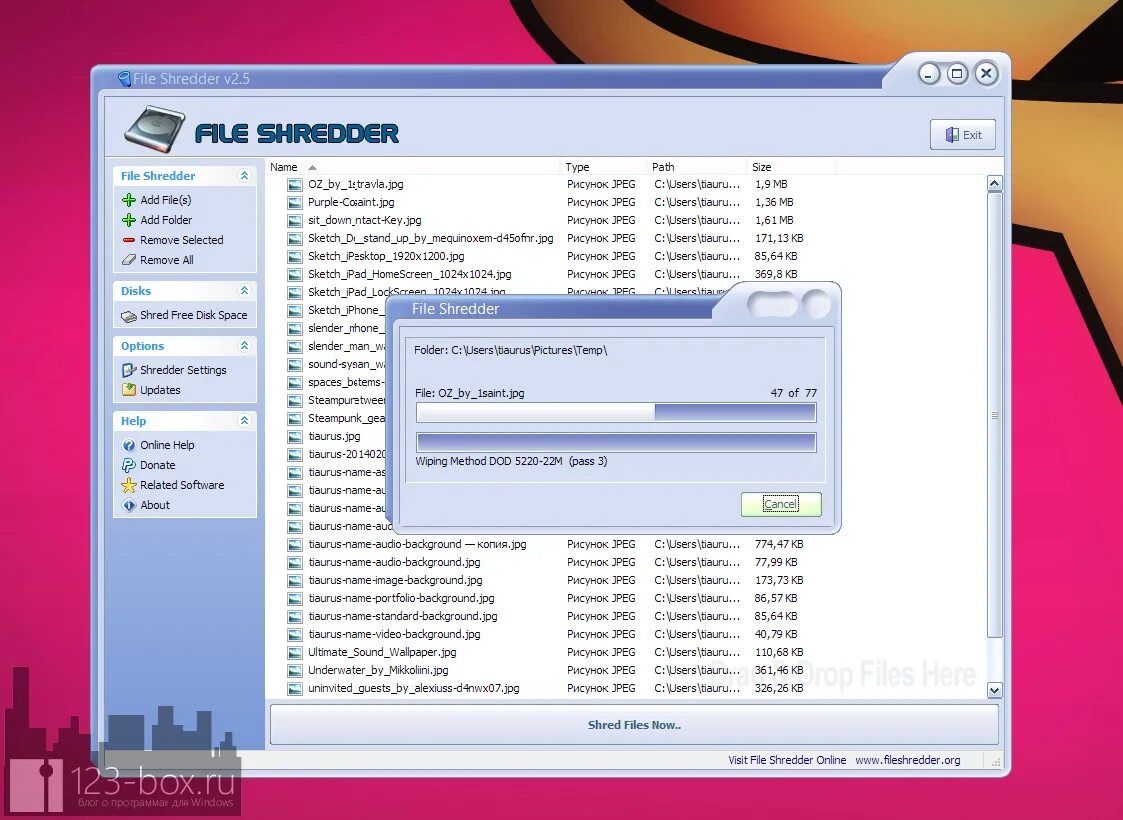Click the image icon of Purple-Coaint.jpg
This screenshot has height=820, width=1123.
(x=295, y=203)
